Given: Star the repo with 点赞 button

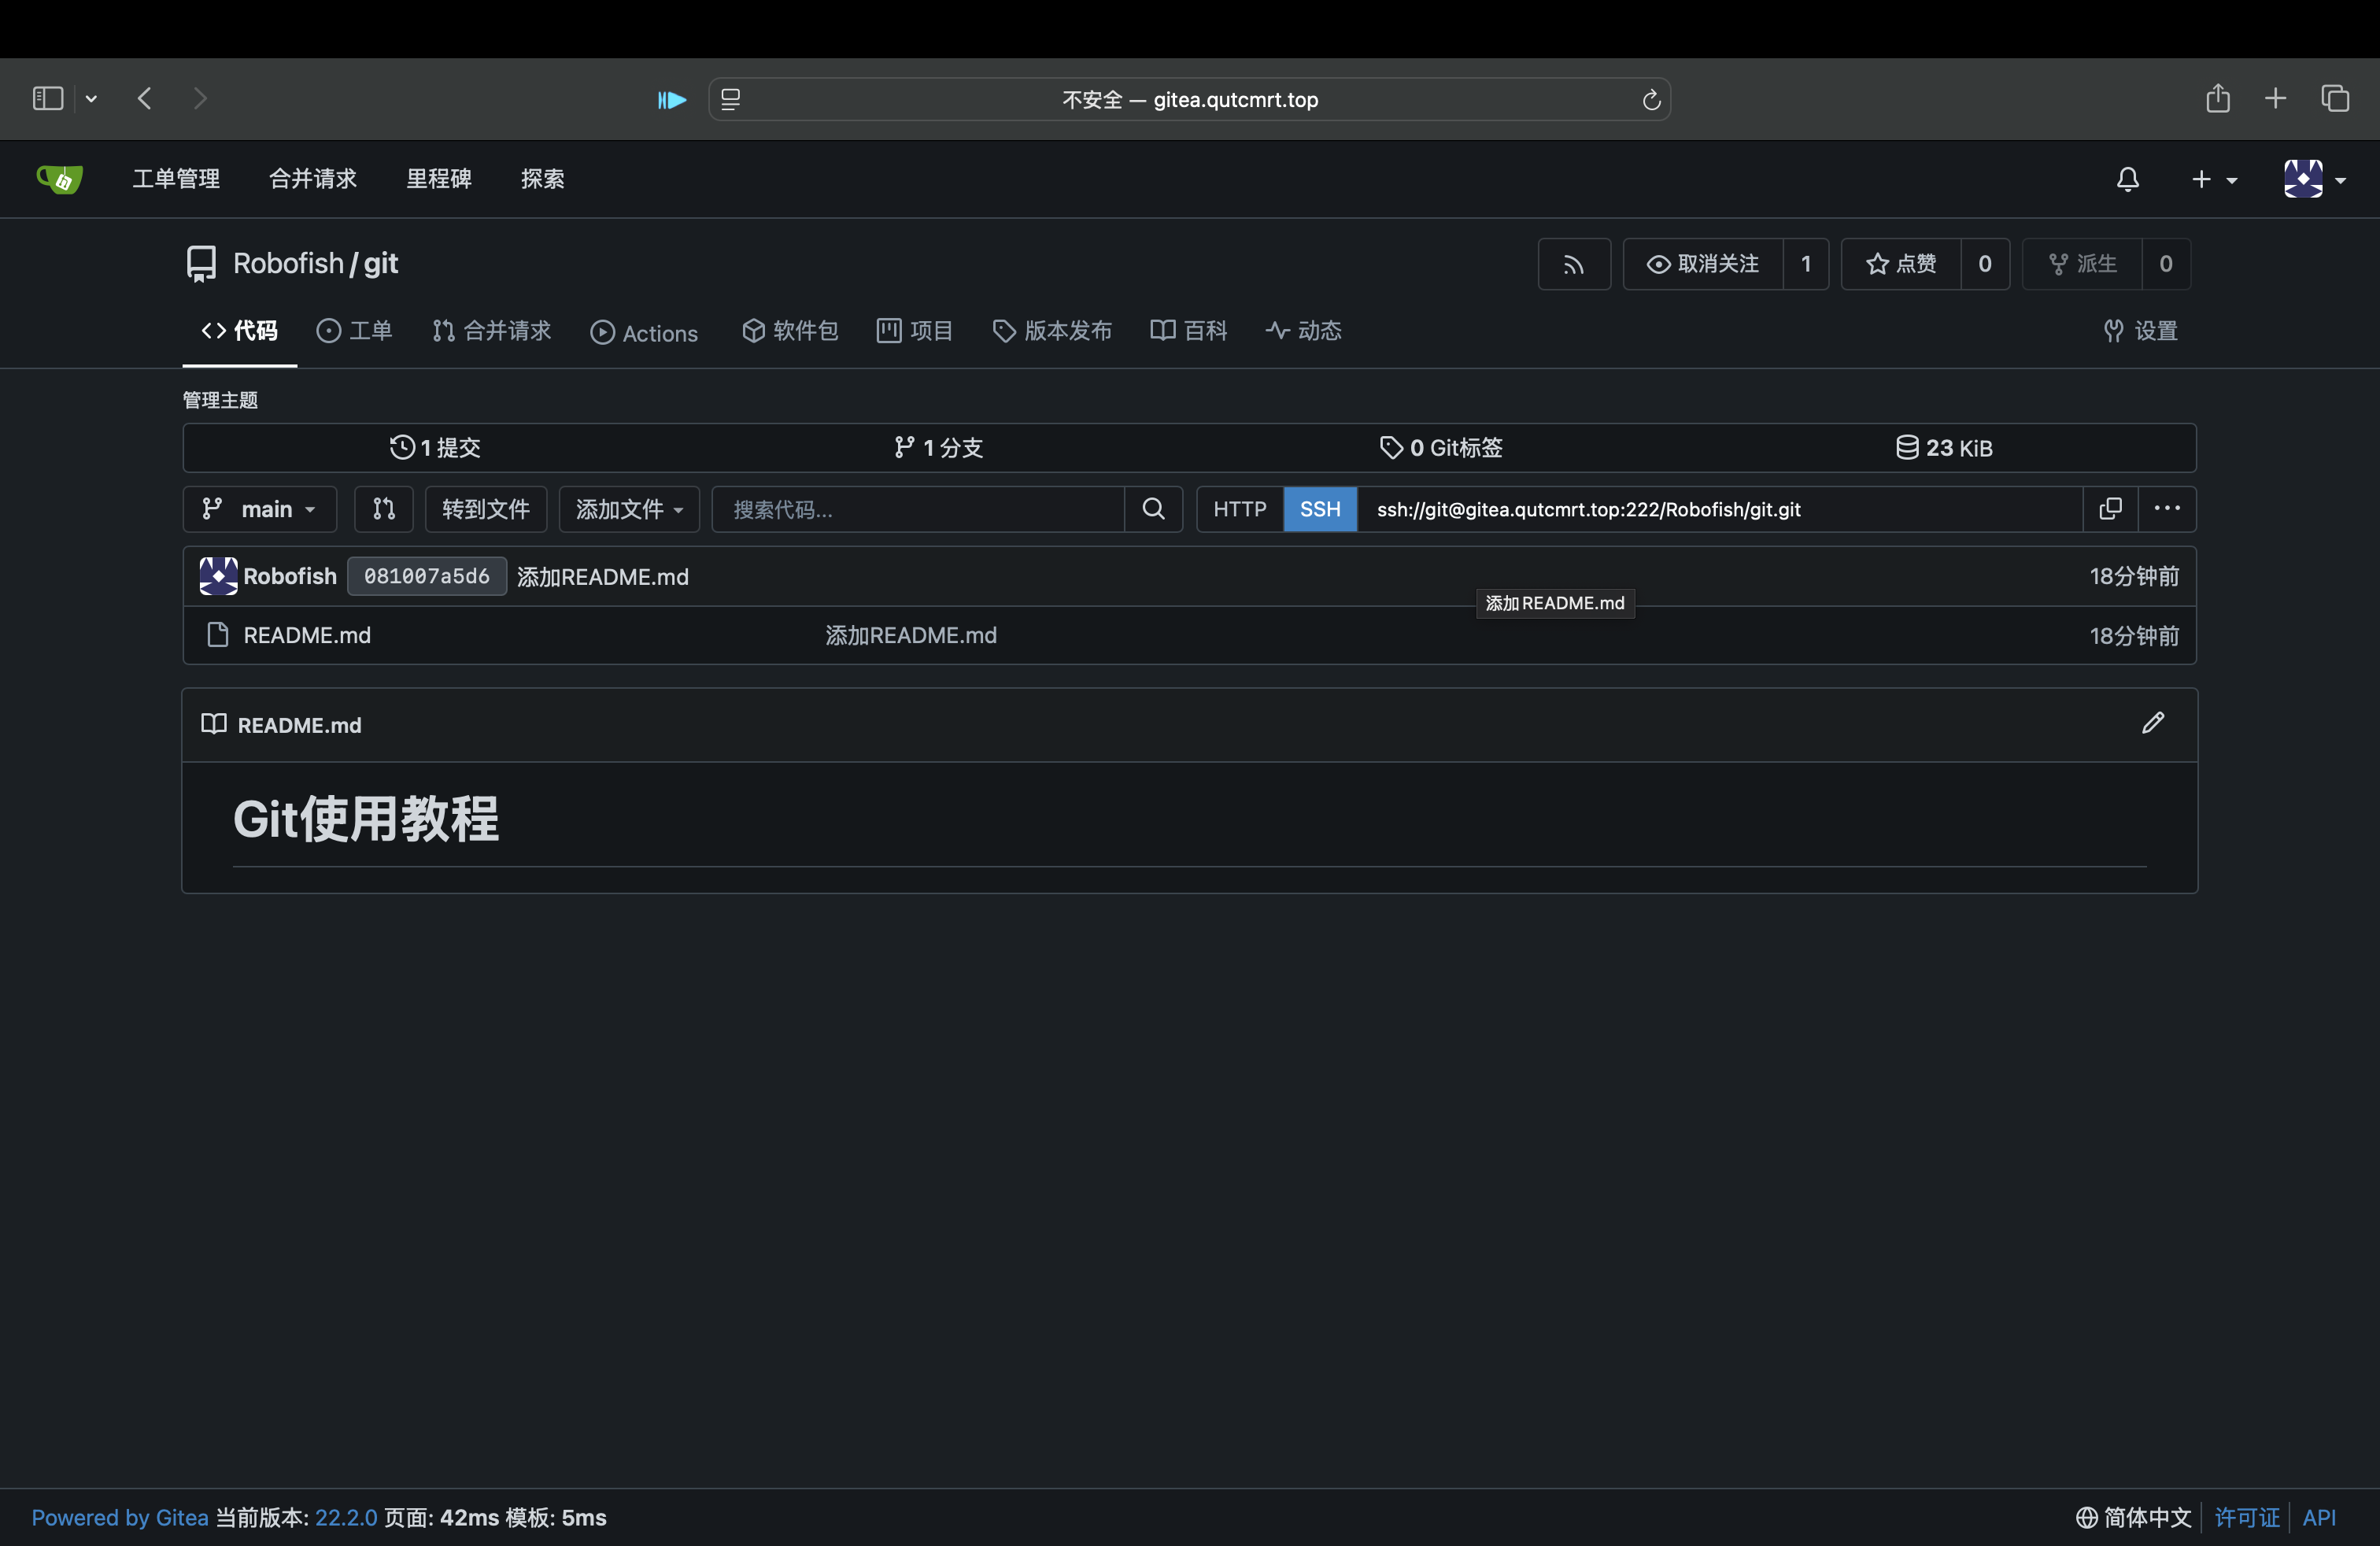Looking at the screenshot, I should pyautogui.click(x=1900, y=264).
